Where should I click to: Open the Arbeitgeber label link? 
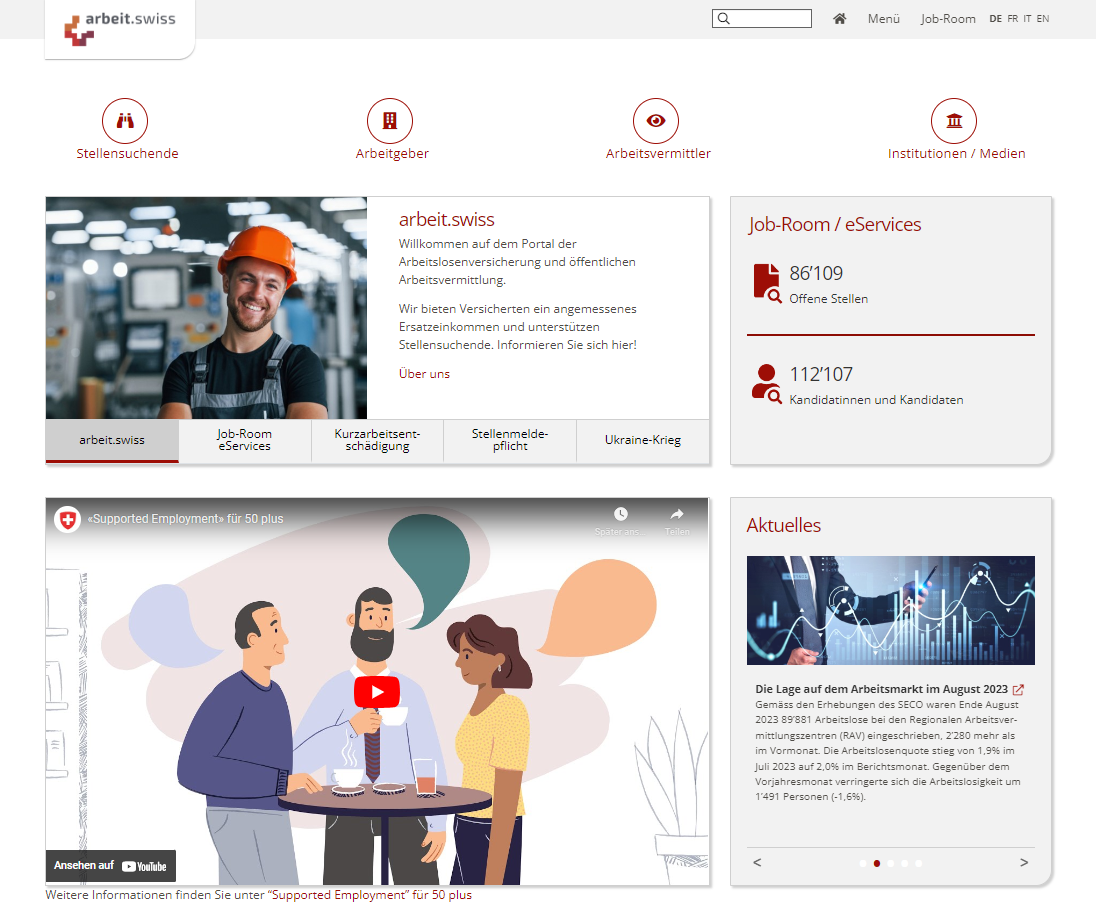coord(392,154)
